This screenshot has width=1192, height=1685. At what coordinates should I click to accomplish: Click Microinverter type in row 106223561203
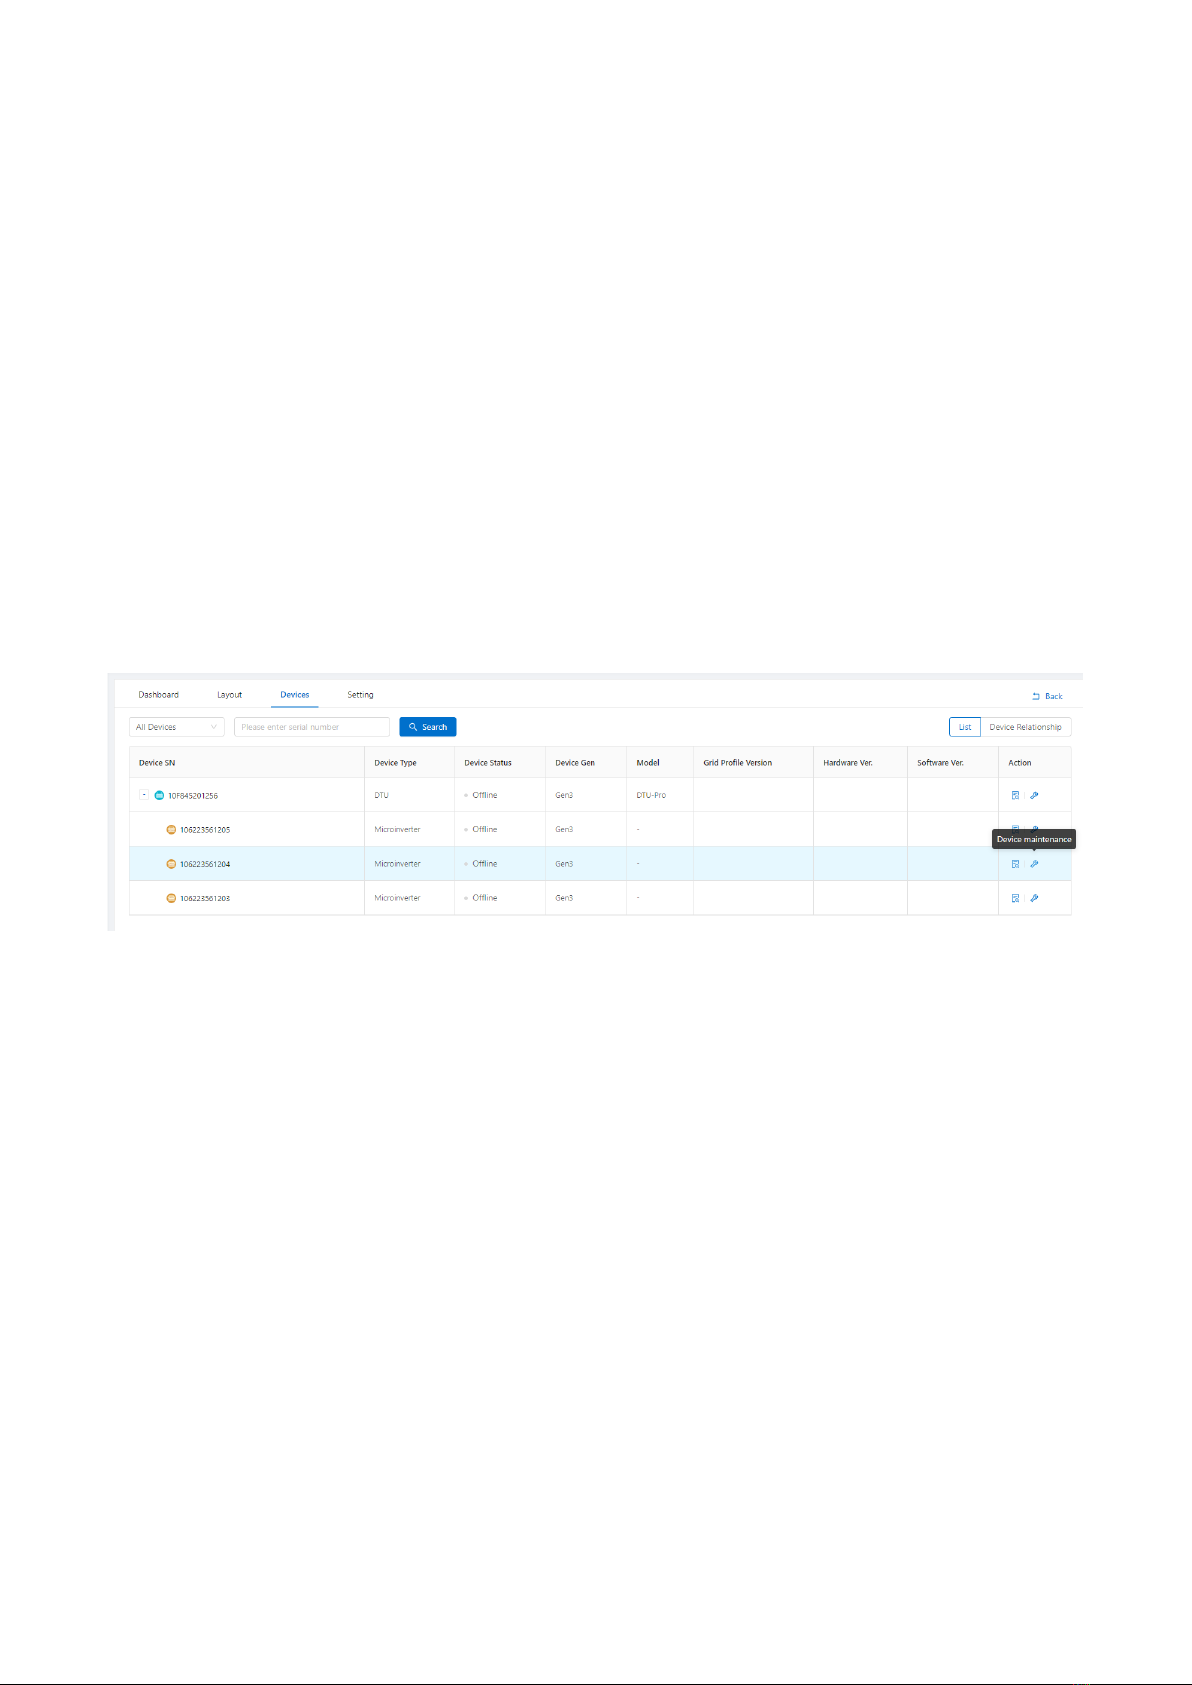coord(397,898)
